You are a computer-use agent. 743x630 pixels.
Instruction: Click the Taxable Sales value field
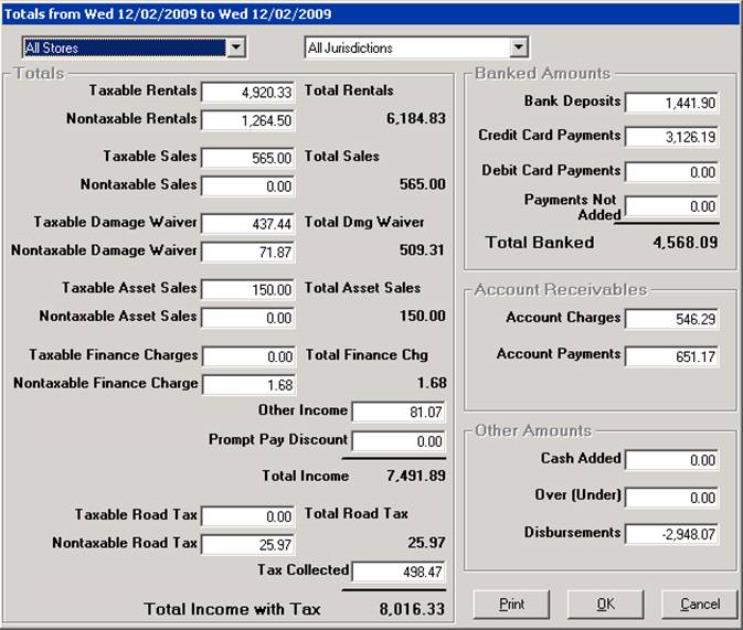coord(248,158)
